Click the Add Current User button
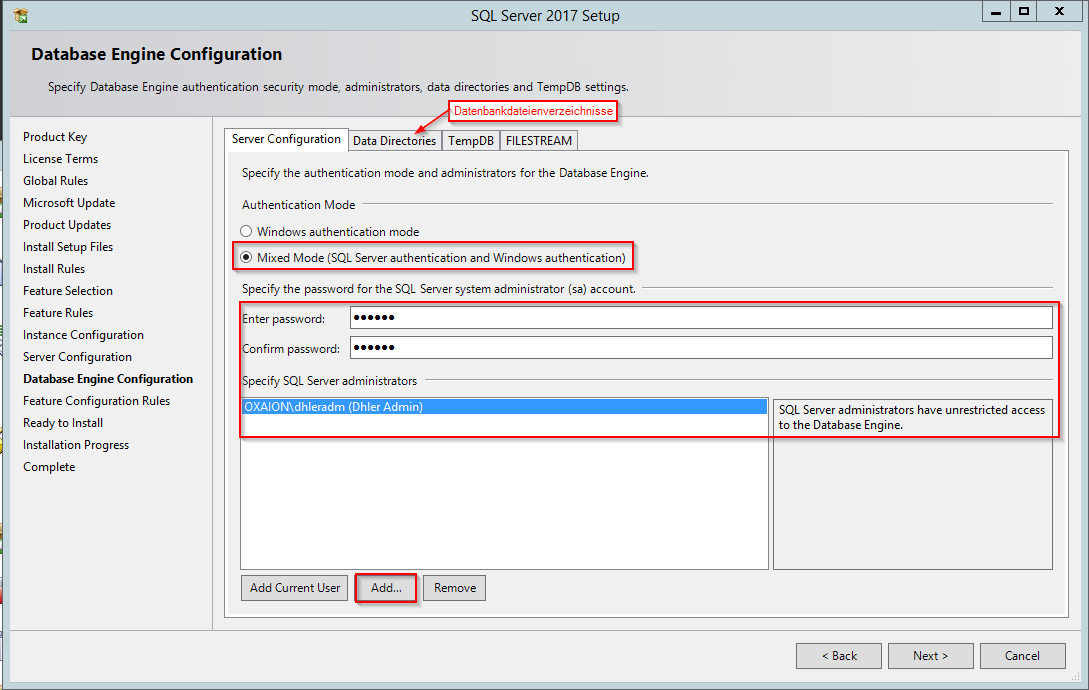The width and height of the screenshot is (1089, 690). (294, 588)
